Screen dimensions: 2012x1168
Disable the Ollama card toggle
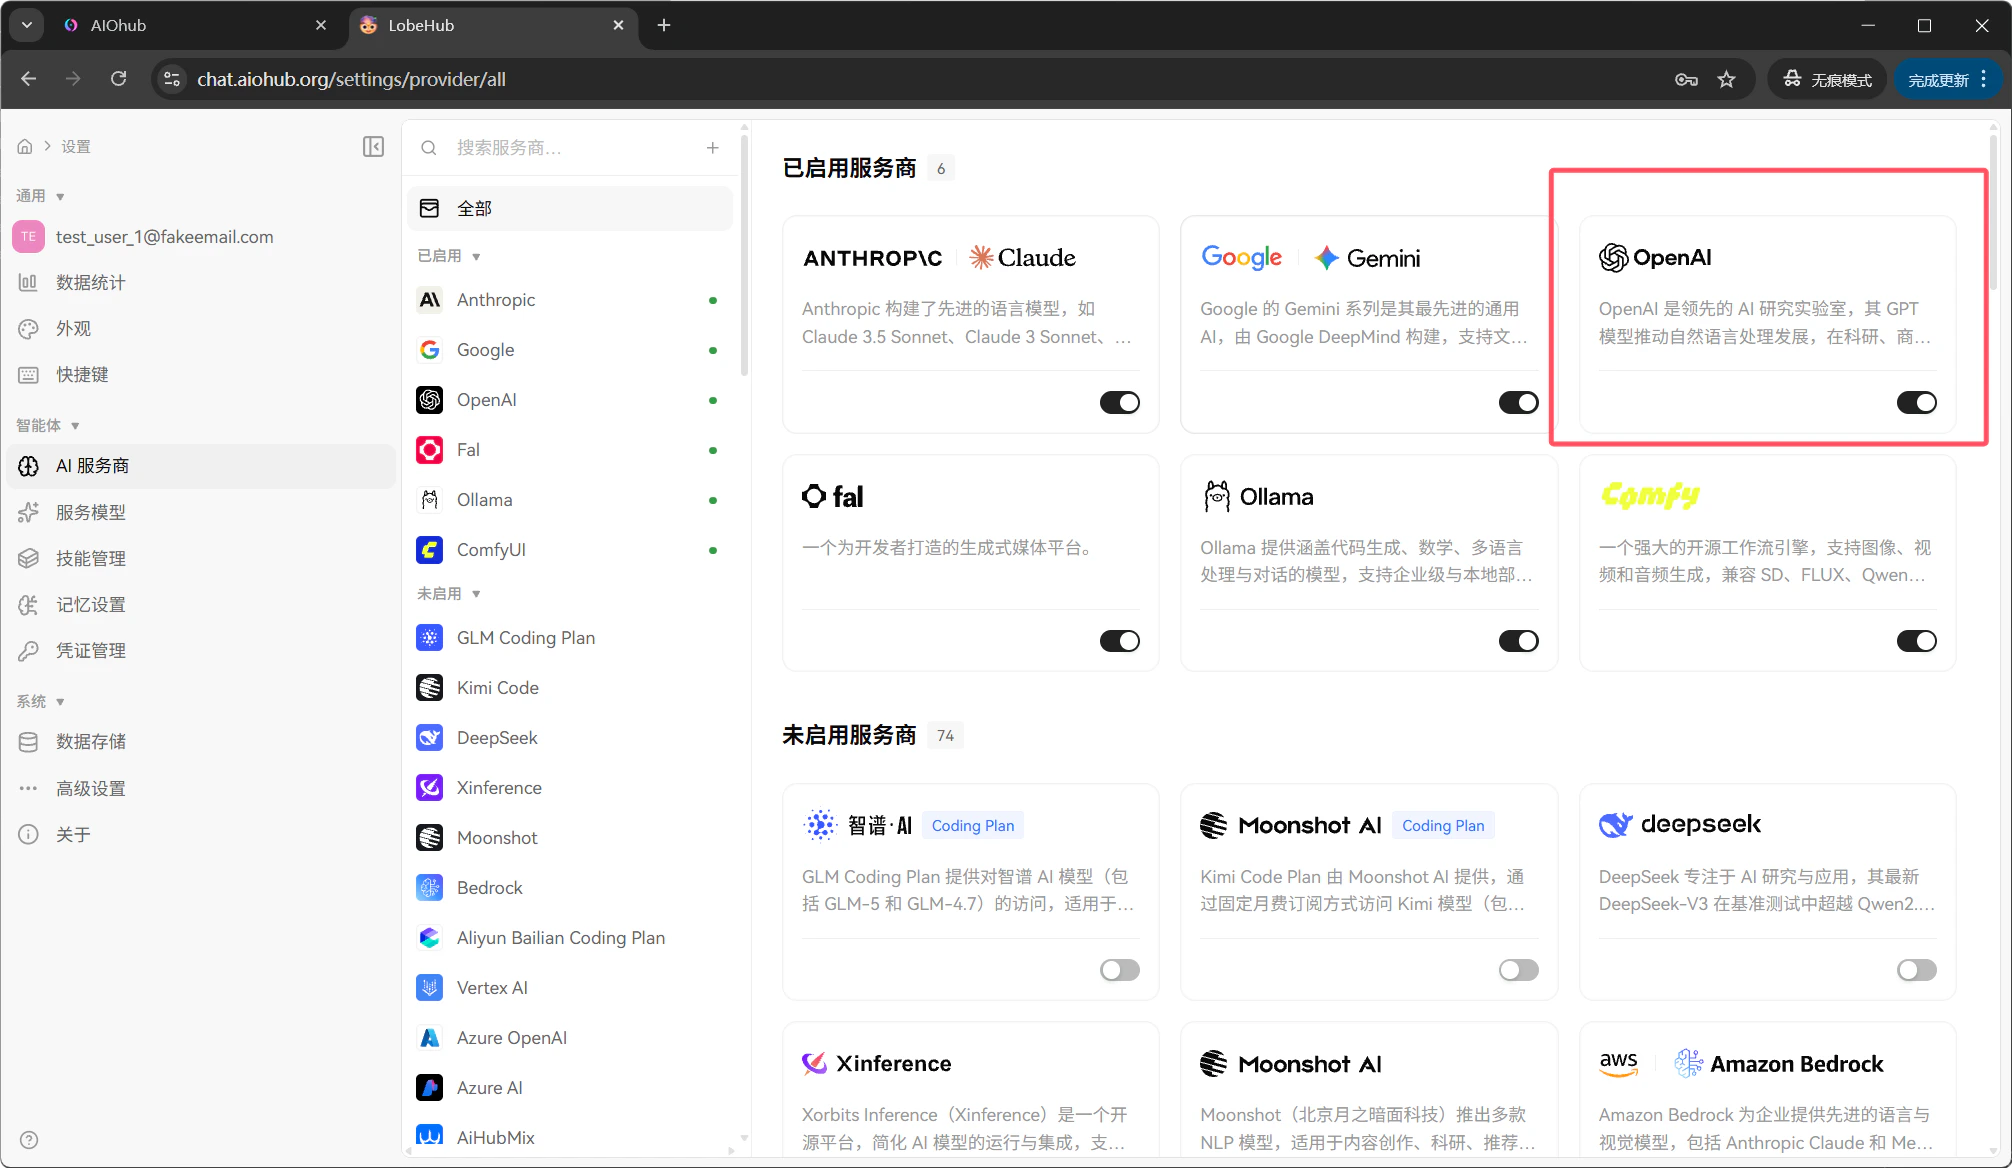(1518, 641)
